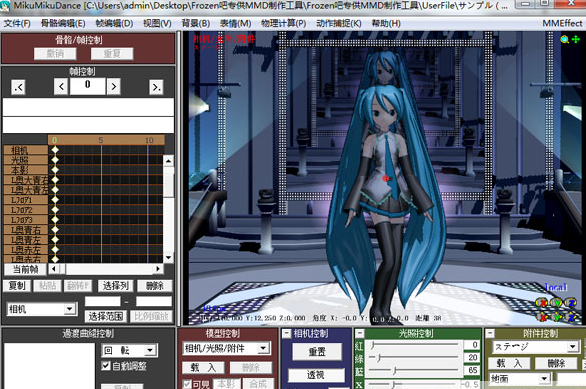Click 删除 in the 附件控制 panel
This screenshot has height=389, width=586.
click(x=556, y=363)
